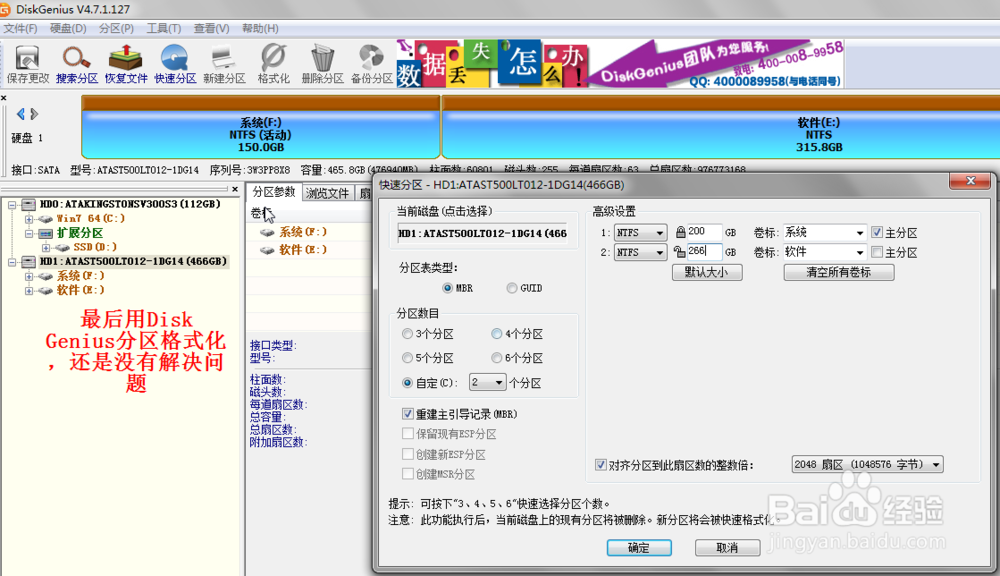Click the 保存更改 save changes toolbar icon
The image size is (1000, 576).
click(x=27, y=64)
